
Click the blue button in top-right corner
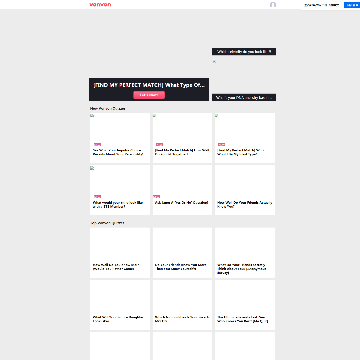click(352, 5)
